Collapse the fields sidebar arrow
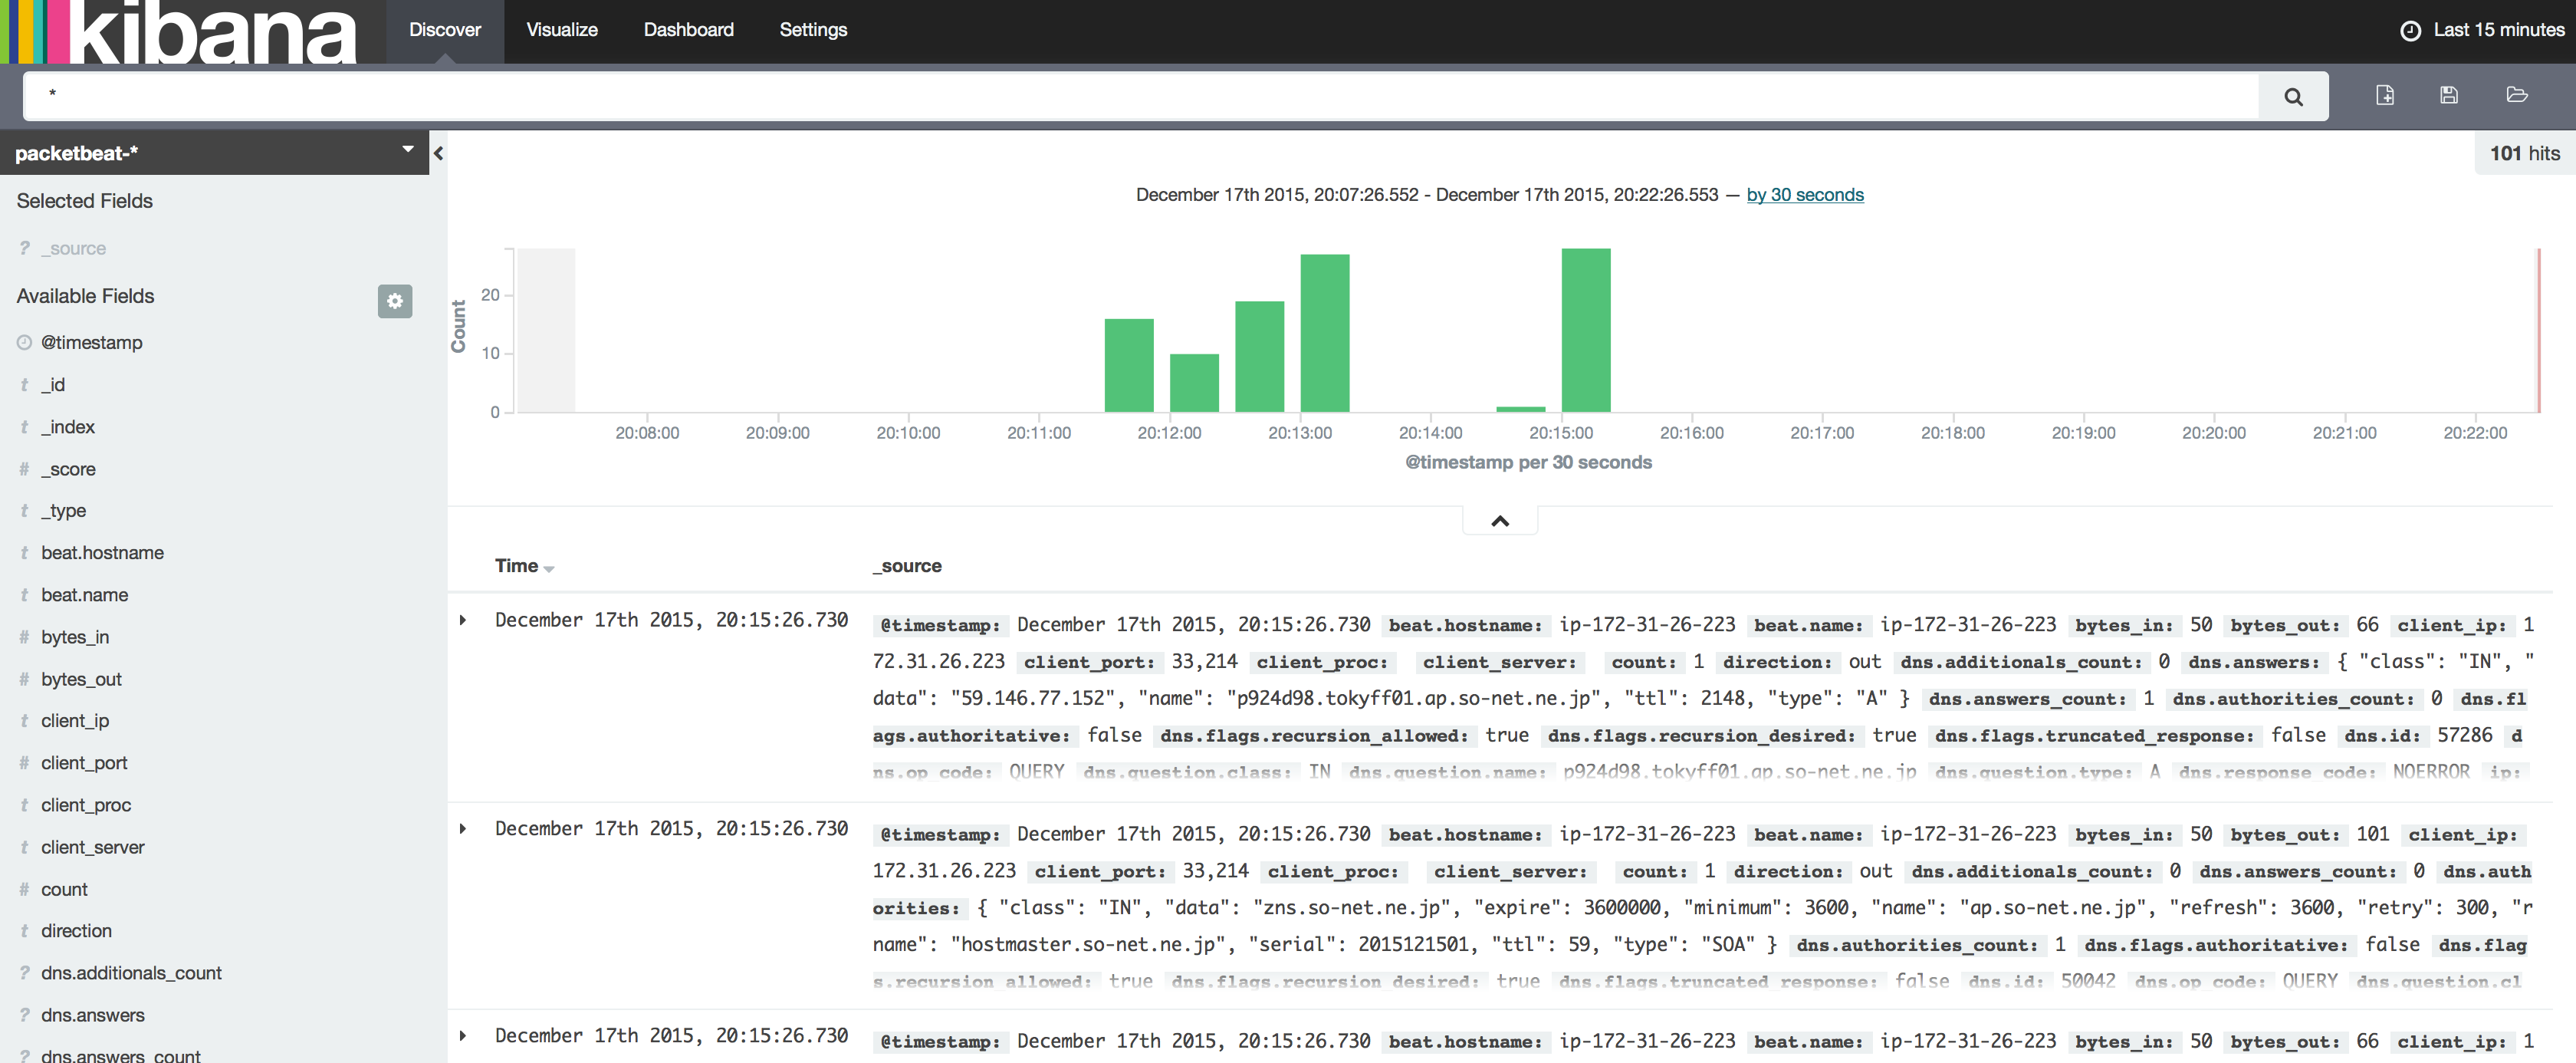Viewport: 2576px width, 1063px height. click(438, 153)
